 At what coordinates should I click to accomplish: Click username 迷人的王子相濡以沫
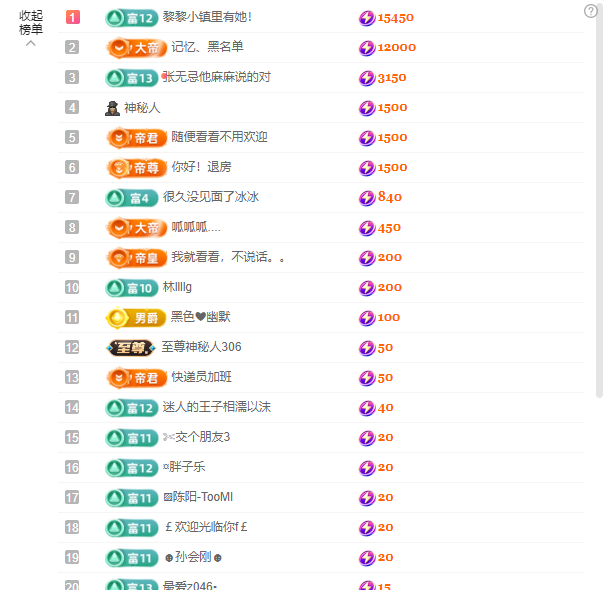click(217, 407)
